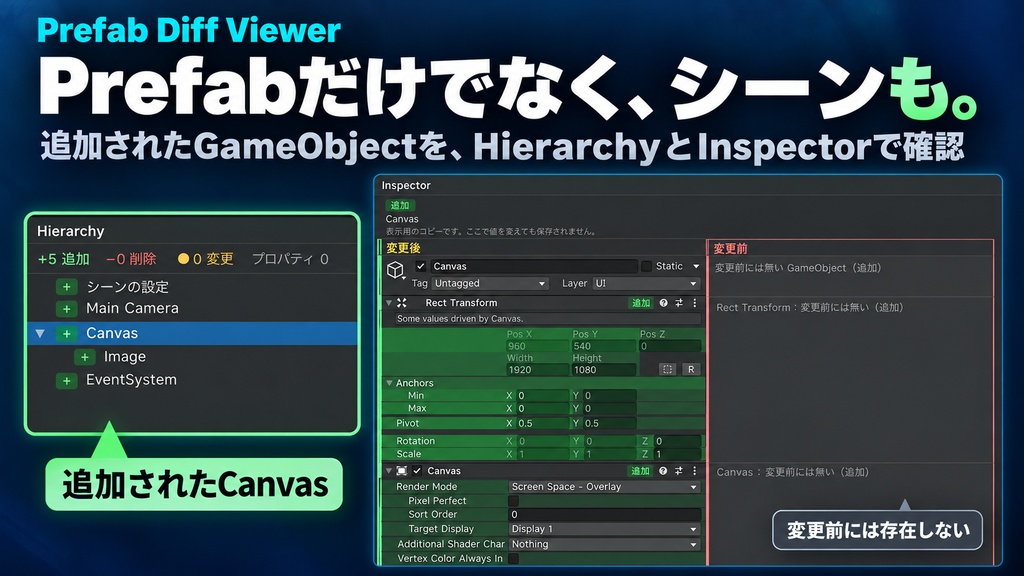Open Target Display dropdown Display 1
This screenshot has height=576, width=1024.
pos(604,529)
